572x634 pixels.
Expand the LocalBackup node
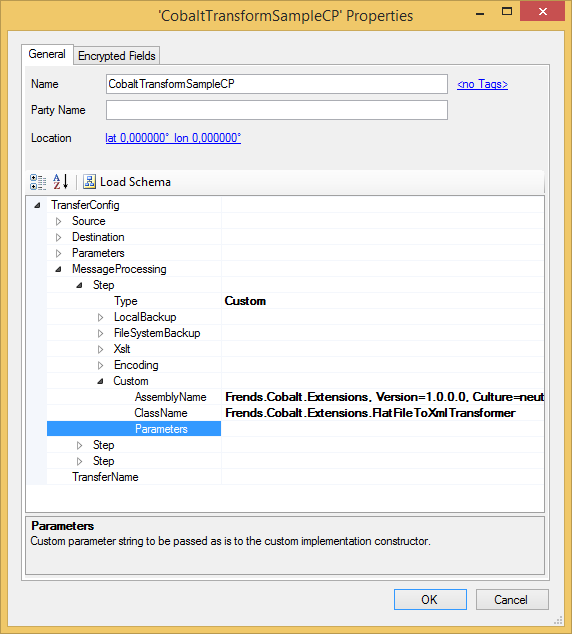click(x=100, y=317)
